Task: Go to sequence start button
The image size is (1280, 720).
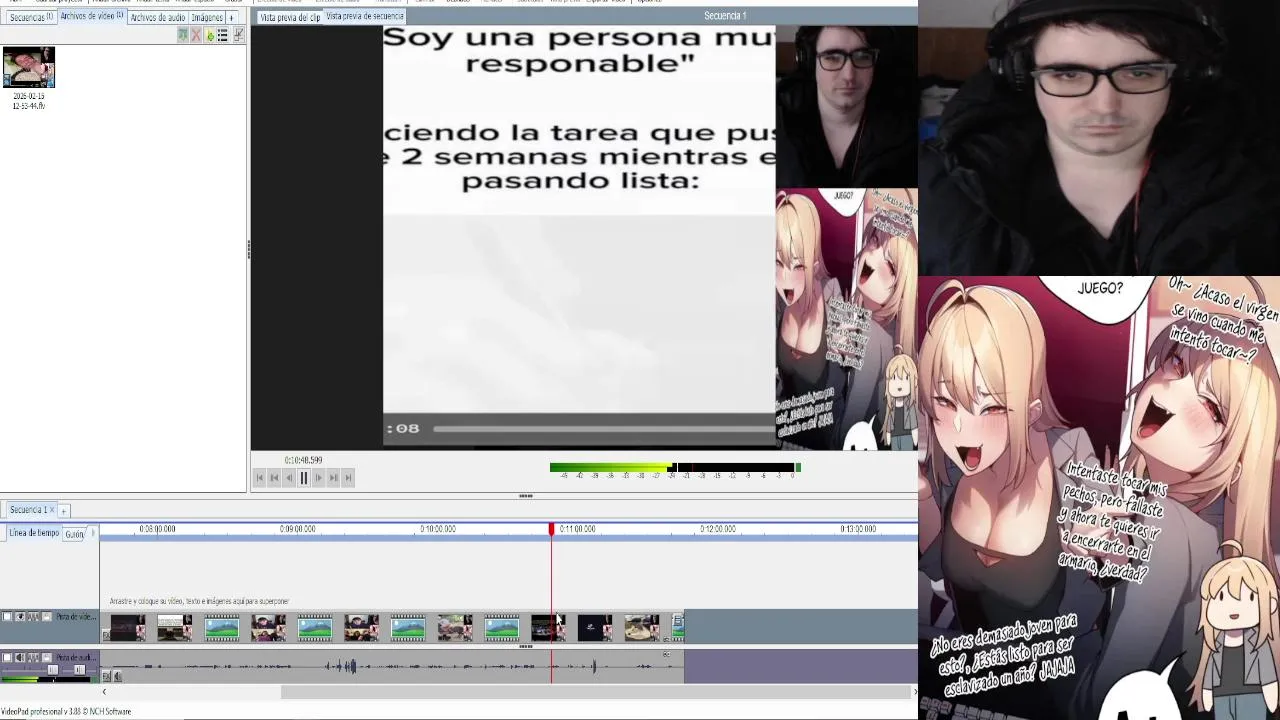Action: [259, 478]
